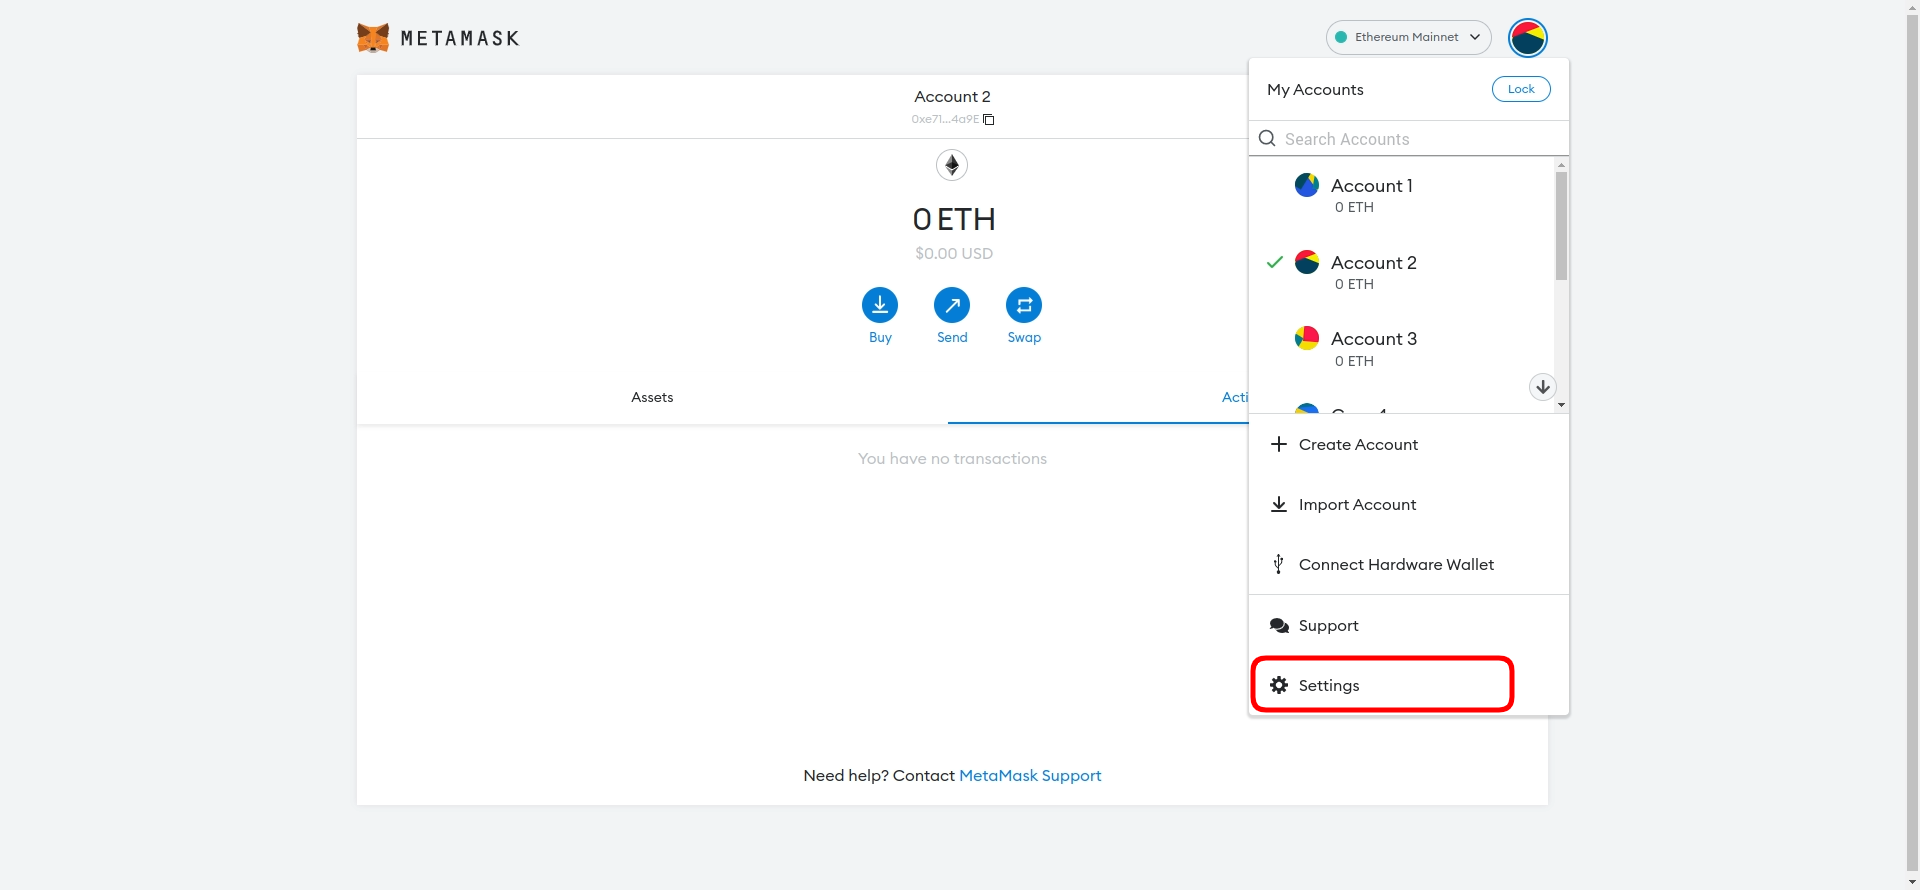This screenshot has width=1920, height=890.
Task: Open Support from the account menu
Action: coord(1408,625)
